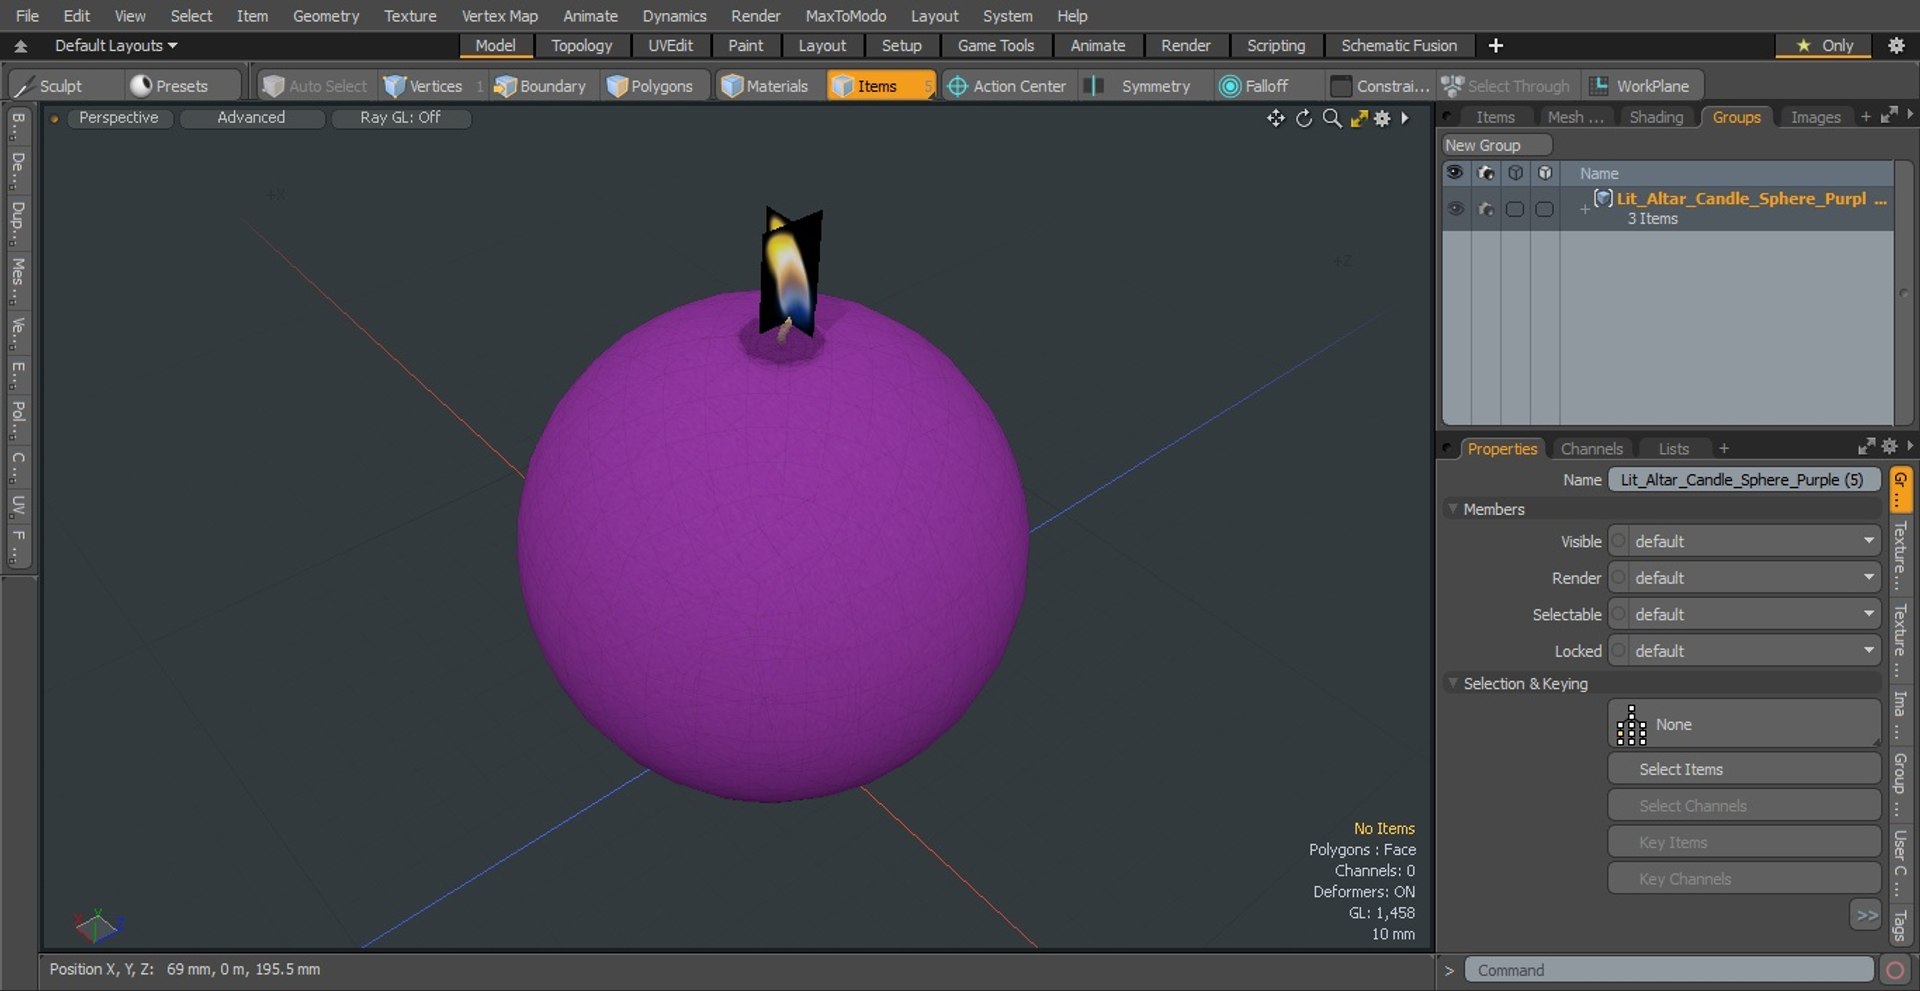Open the layout settings gear icon
The height and width of the screenshot is (991, 1920).
coord(1895,45)
